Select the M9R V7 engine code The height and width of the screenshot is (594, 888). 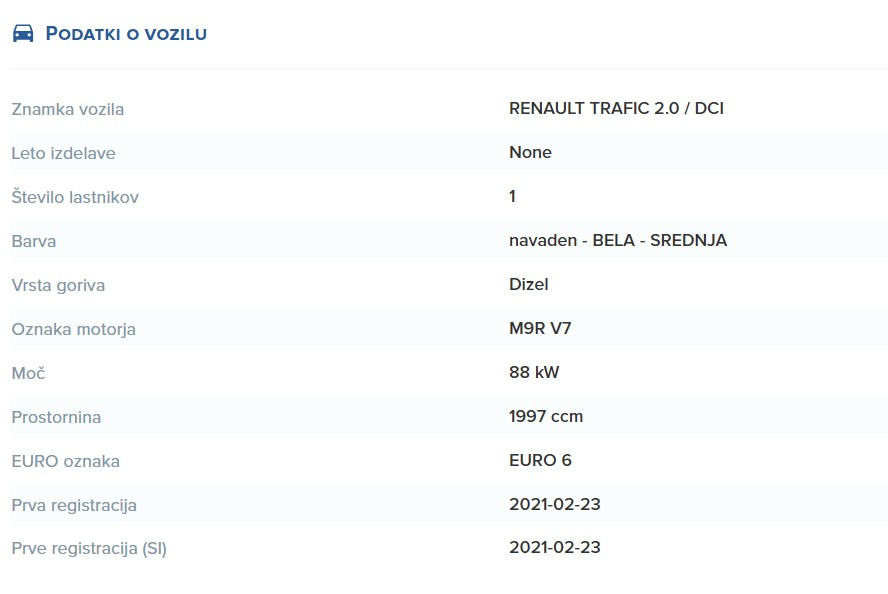click(540, 328)
